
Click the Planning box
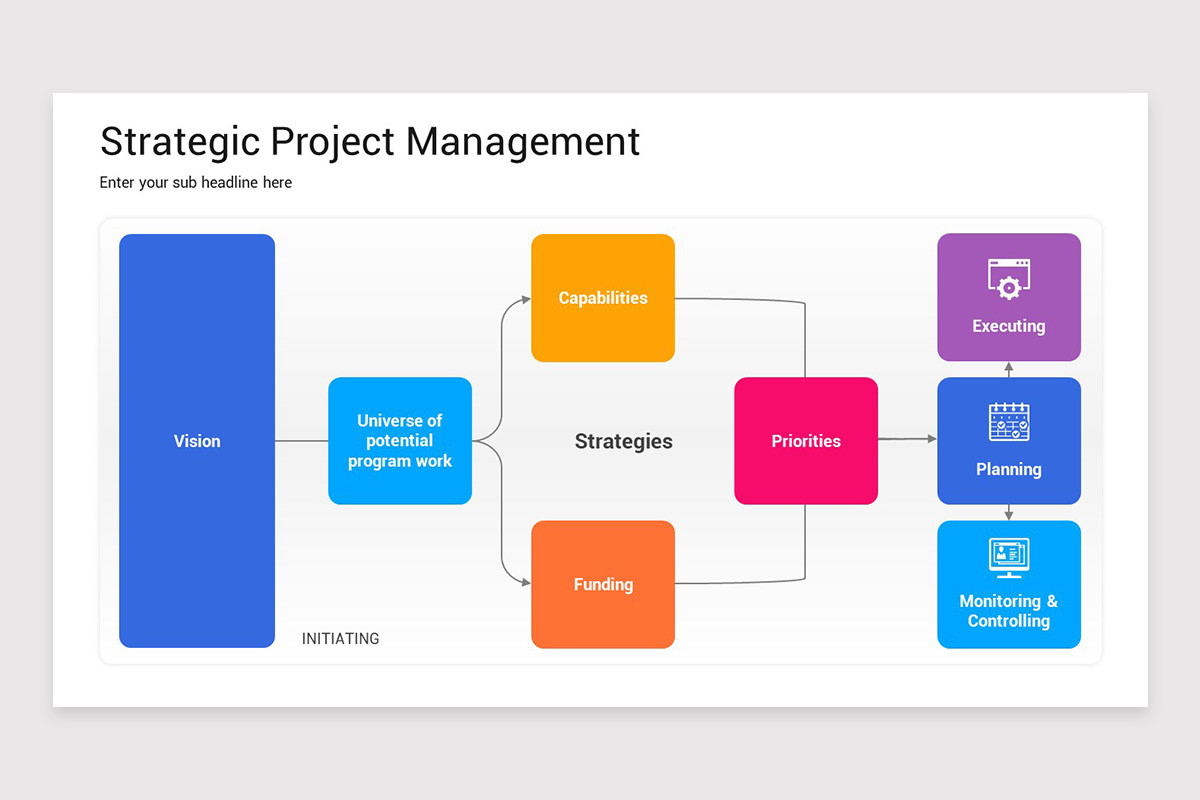click(x=1009, y=440)
